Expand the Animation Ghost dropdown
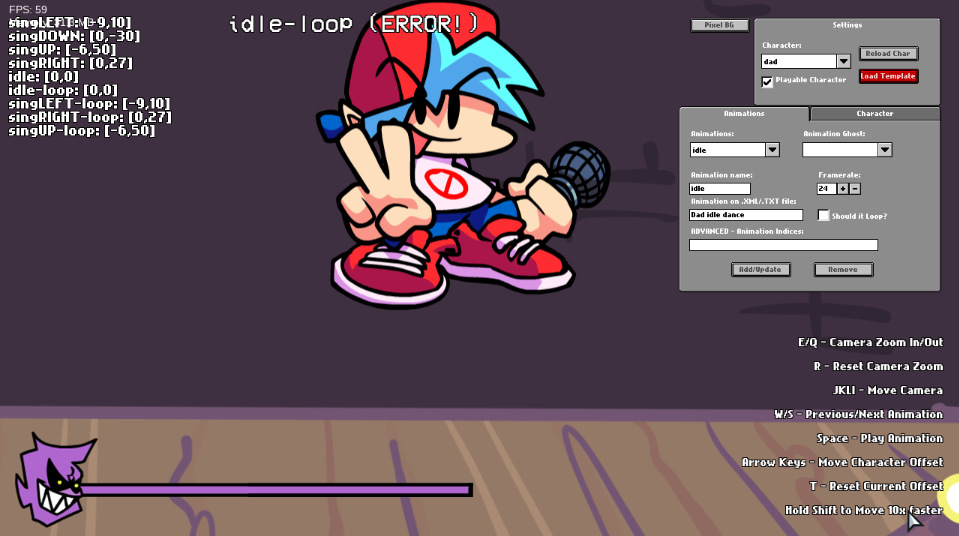The height and width of the screenshot is (536, 959). (x=884, y=150)
